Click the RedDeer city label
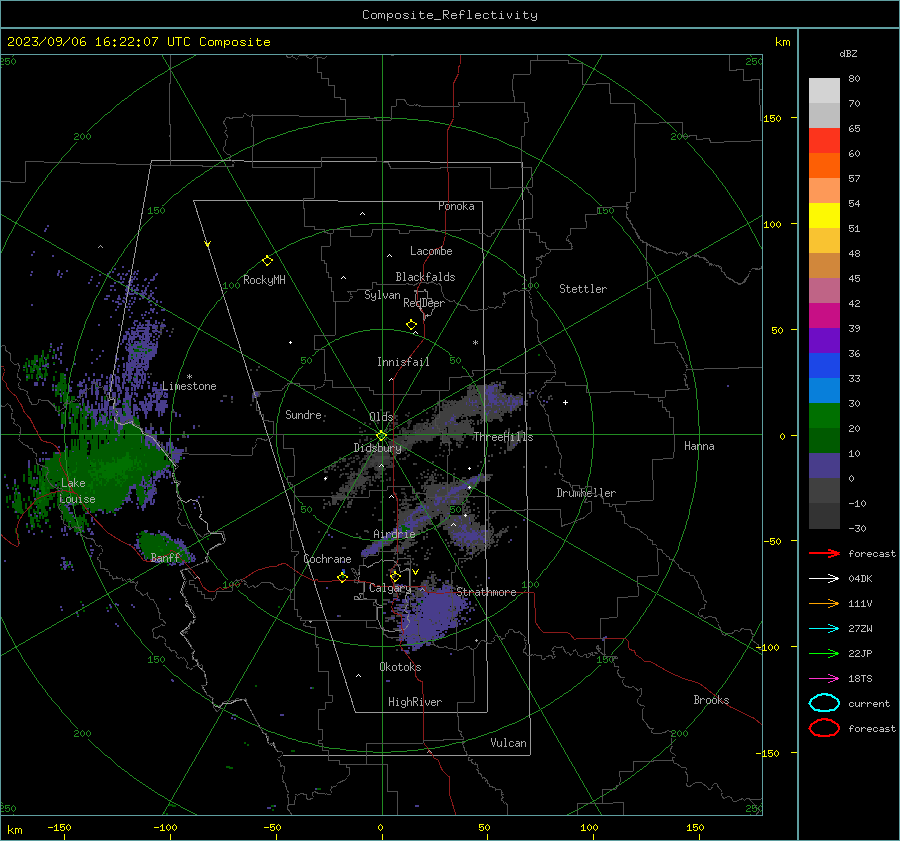This screenshot has width=900, height=841. (x=424, y=303)
